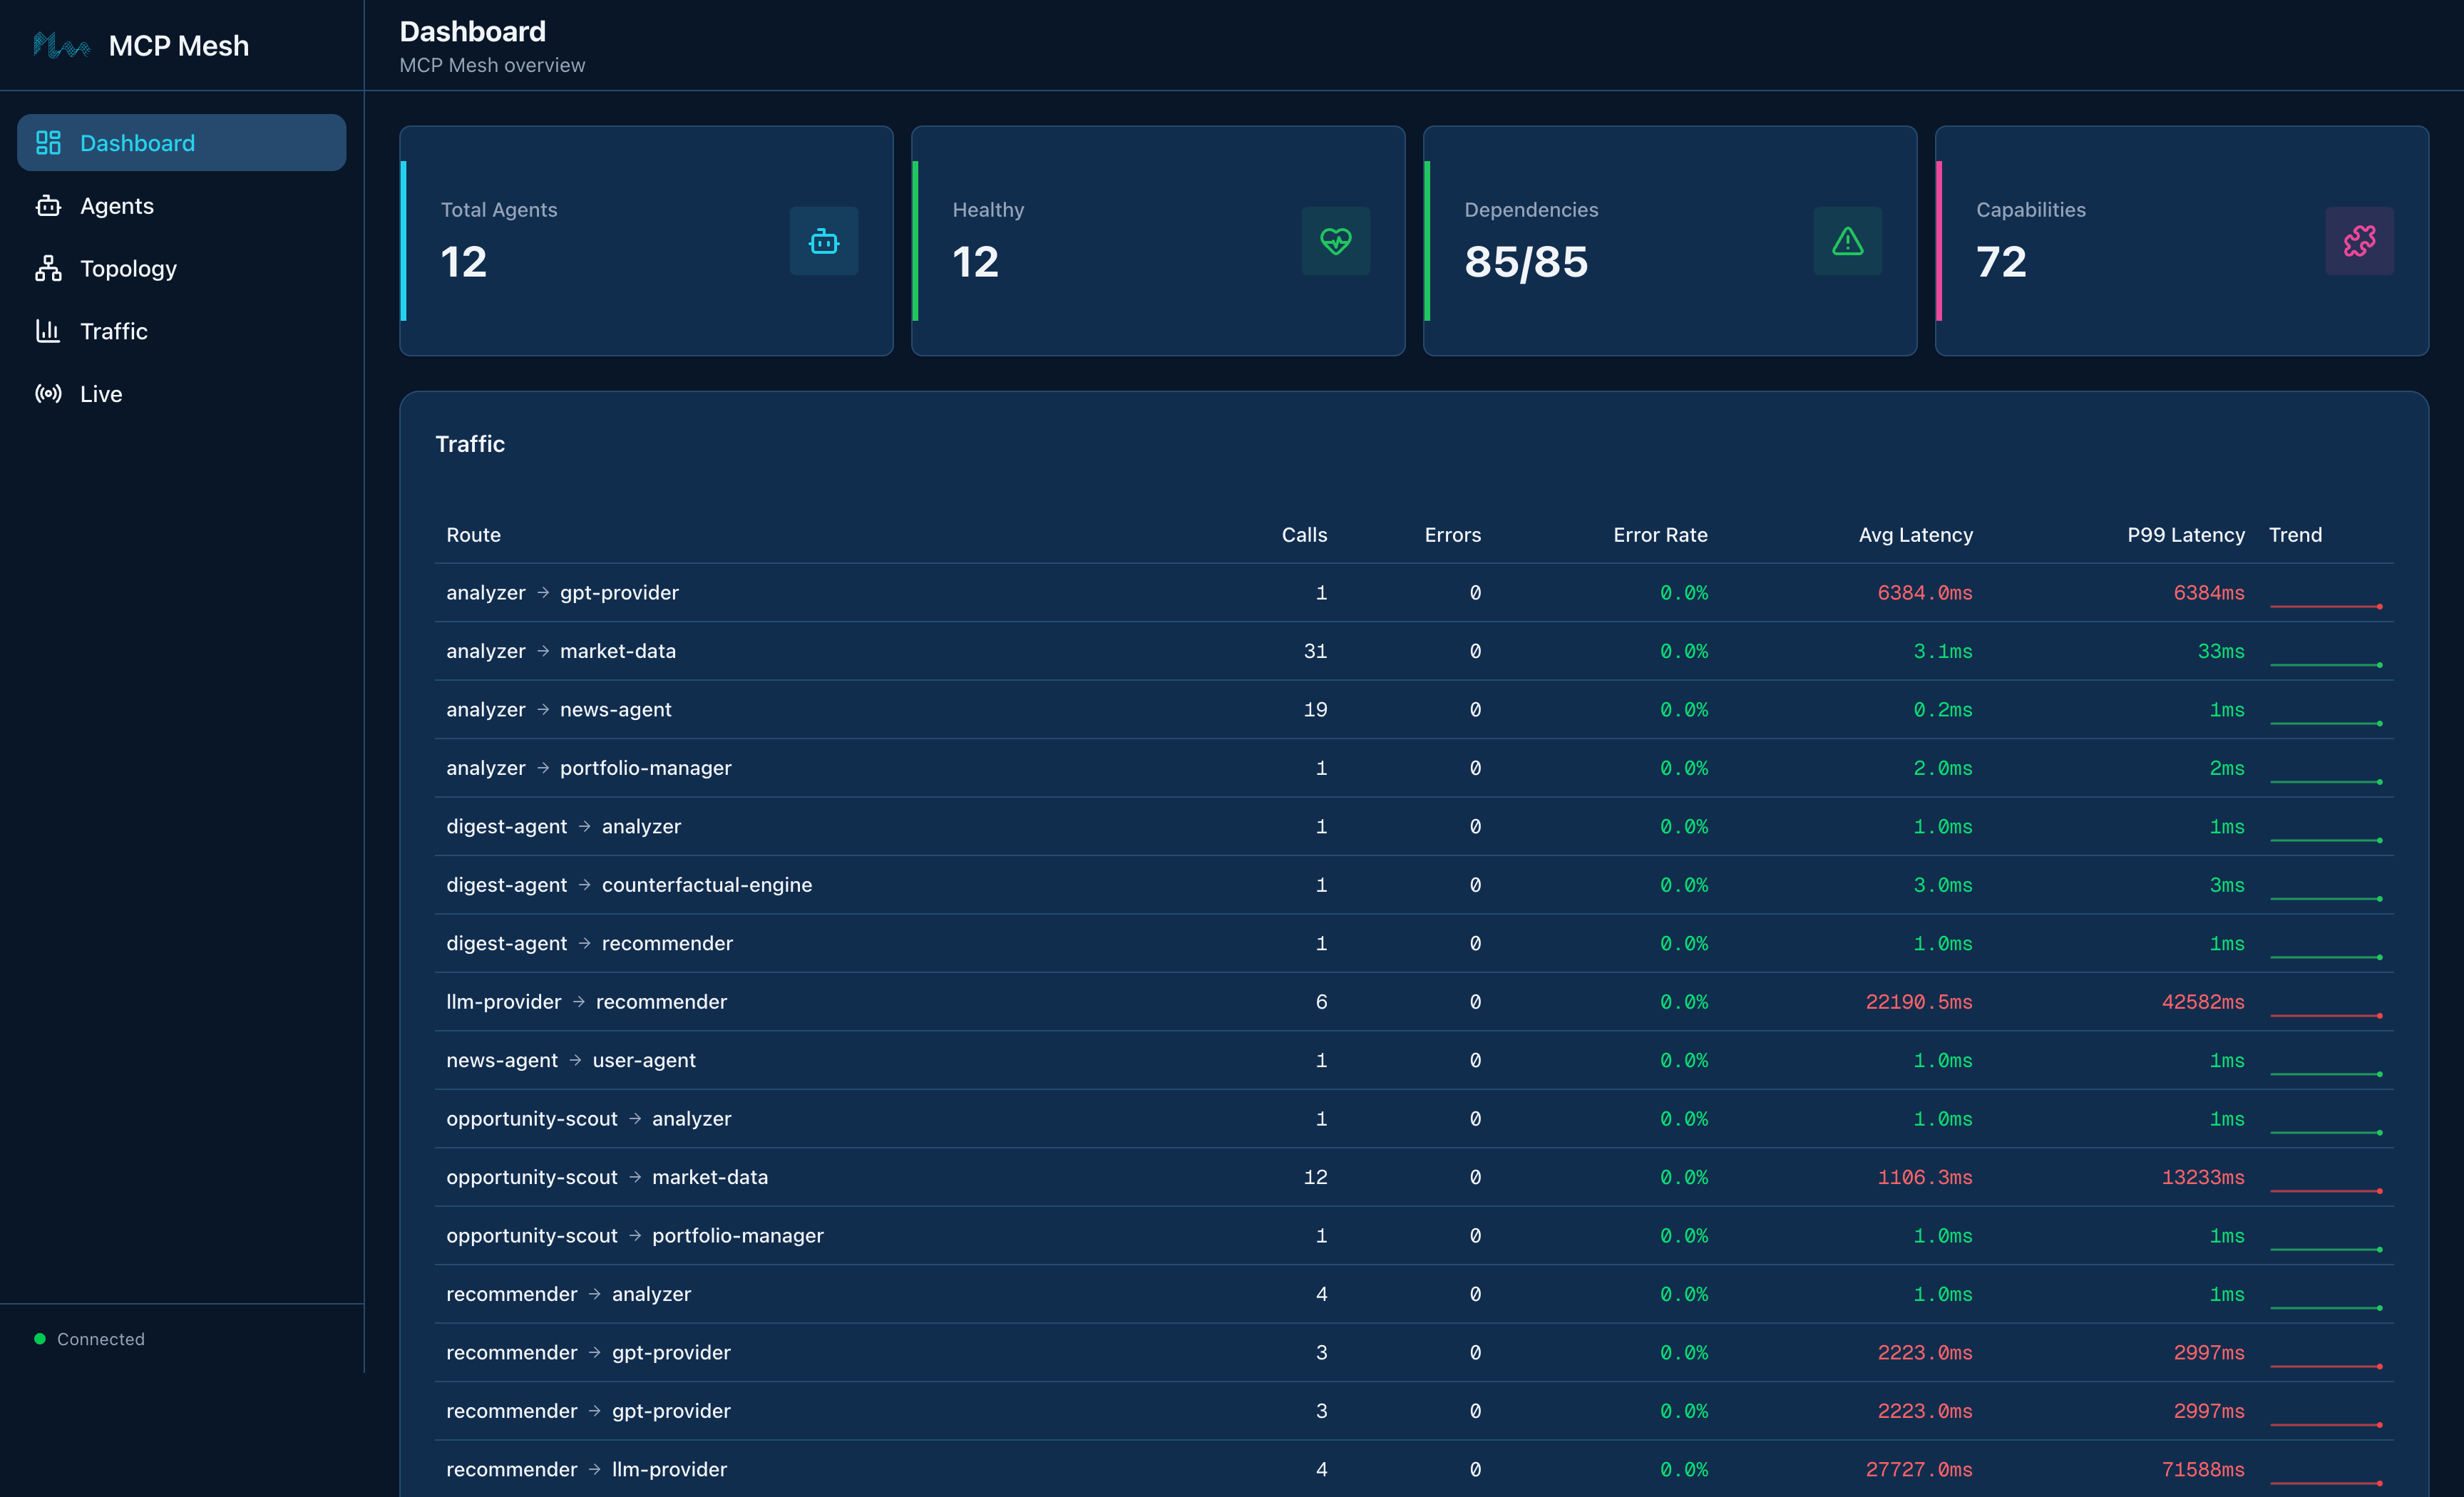Viewport: 2464px width, 1497px height.
Task: Open the llm-provider → recommender route
Action: [x=586, y=1001]
